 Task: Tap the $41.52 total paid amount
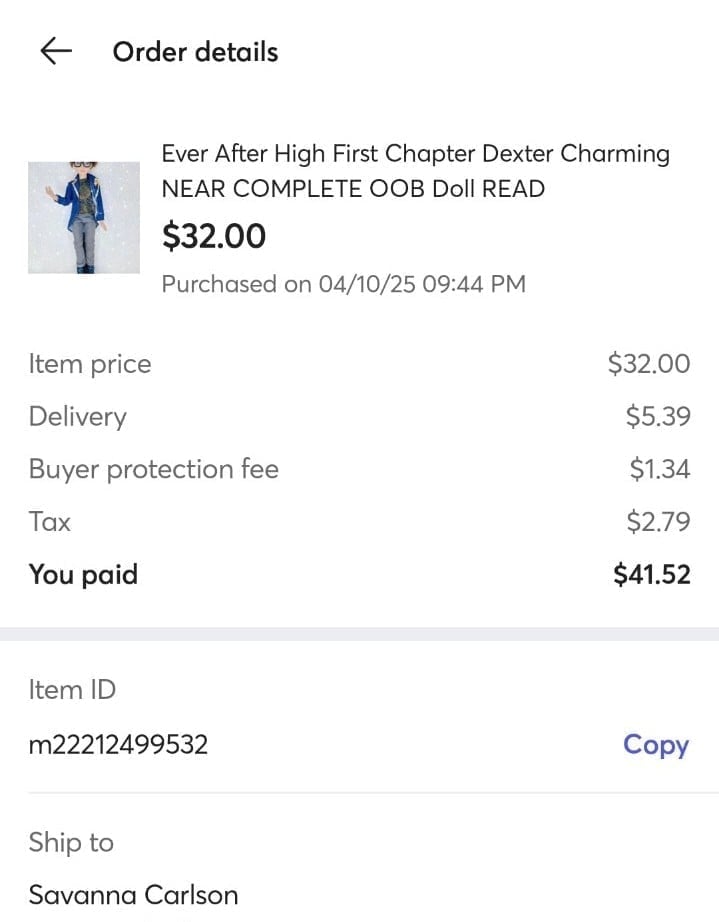pyautogui.click(x=651, y=574)
